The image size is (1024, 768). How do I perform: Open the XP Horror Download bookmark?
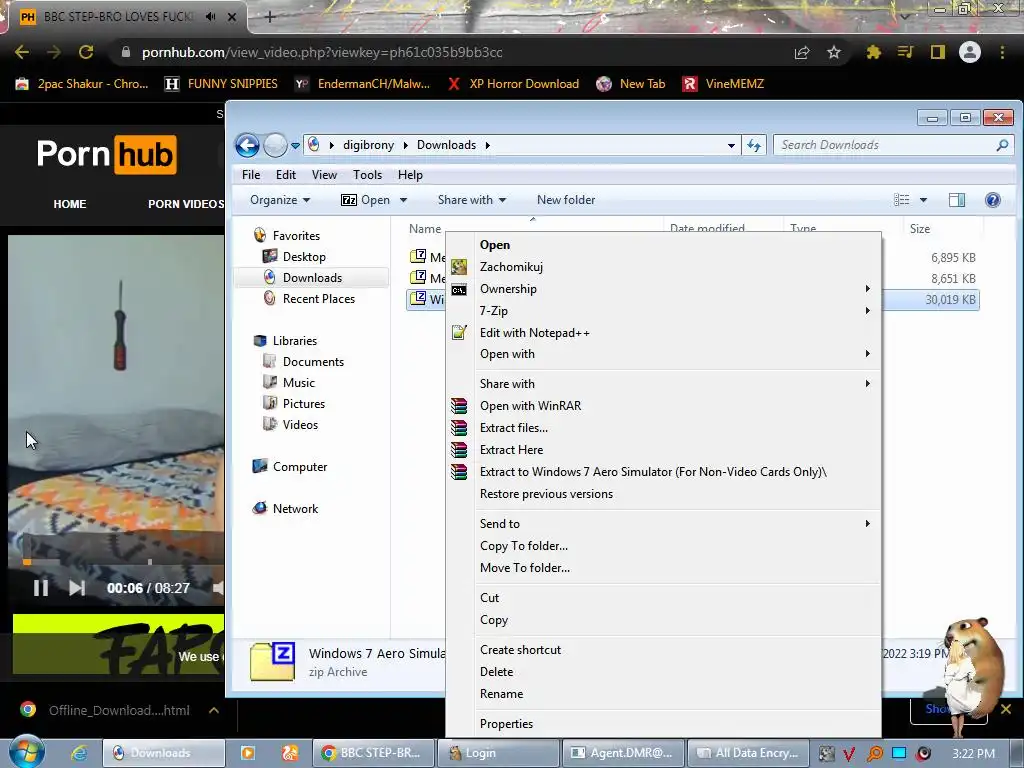(513, 84)
